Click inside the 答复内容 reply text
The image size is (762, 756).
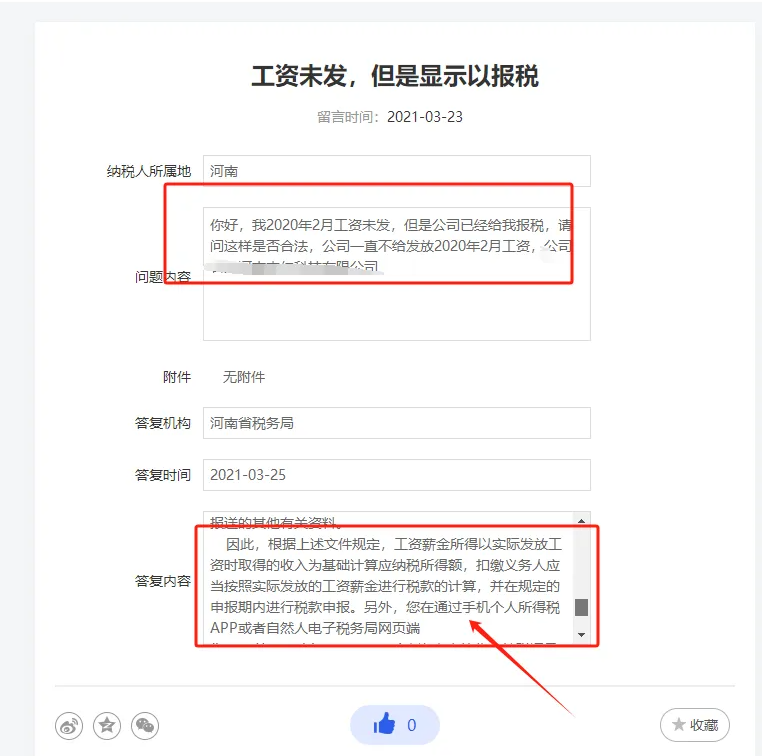[388, 578]
